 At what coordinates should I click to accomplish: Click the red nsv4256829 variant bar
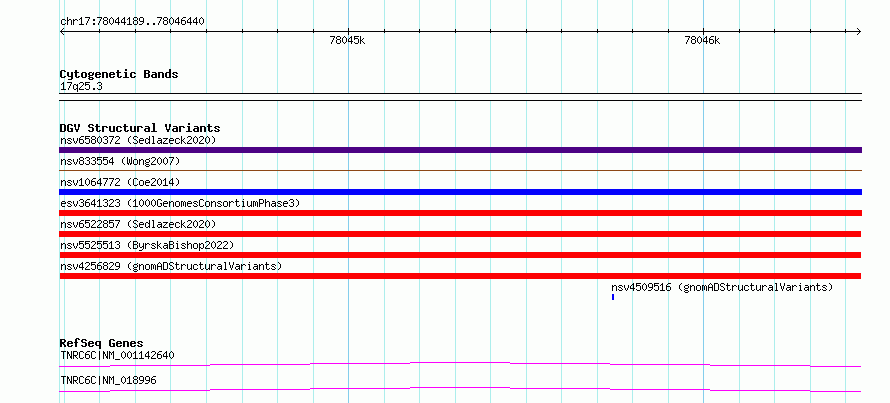point(460,276)
